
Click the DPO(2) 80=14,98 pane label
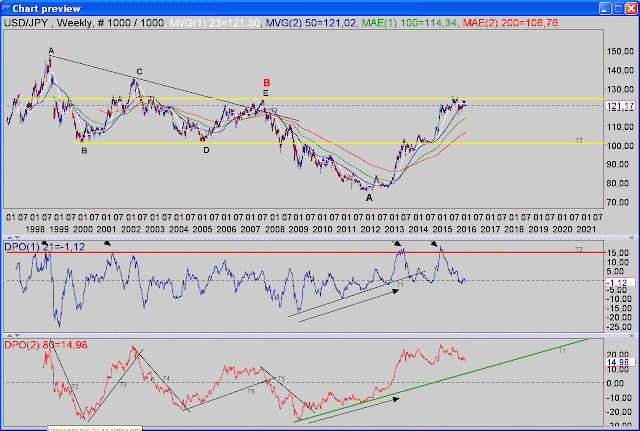click(46, 345)
